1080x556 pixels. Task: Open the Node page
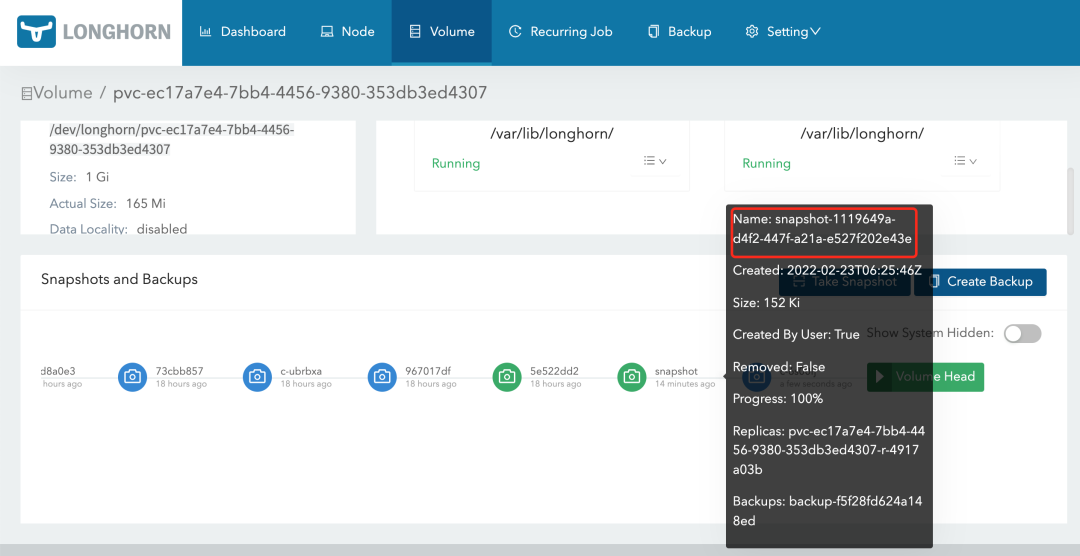click(x=347, y=32)
